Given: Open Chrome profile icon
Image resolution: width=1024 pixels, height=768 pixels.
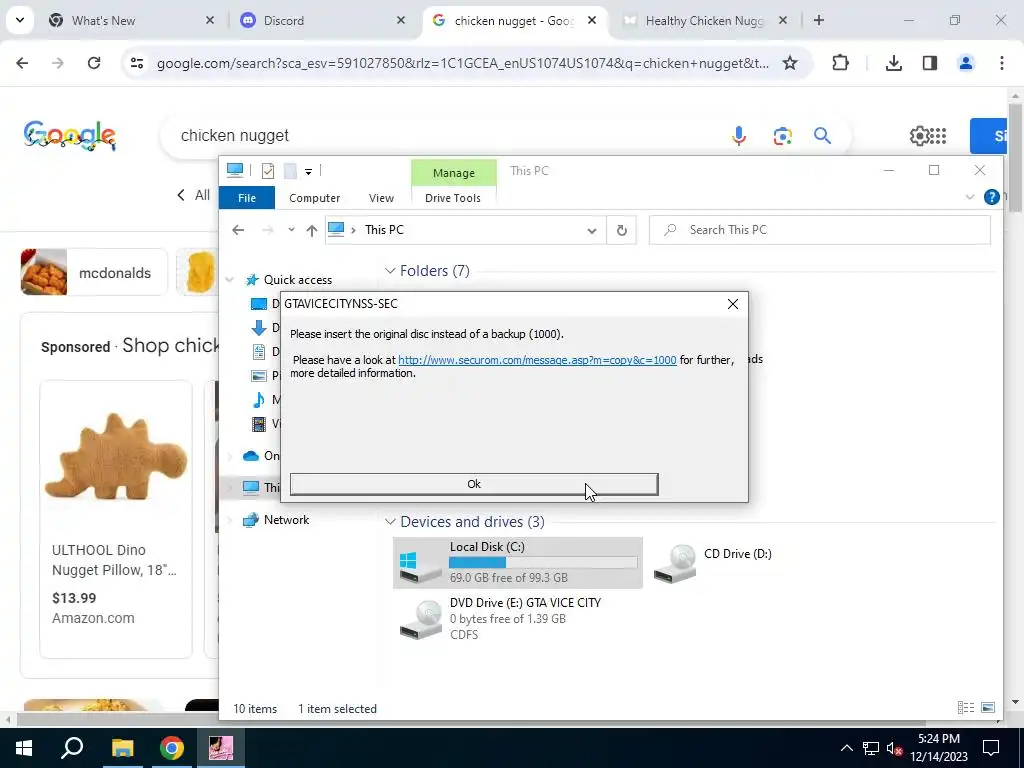Looking at the screenshot, I should click(966, 63).
